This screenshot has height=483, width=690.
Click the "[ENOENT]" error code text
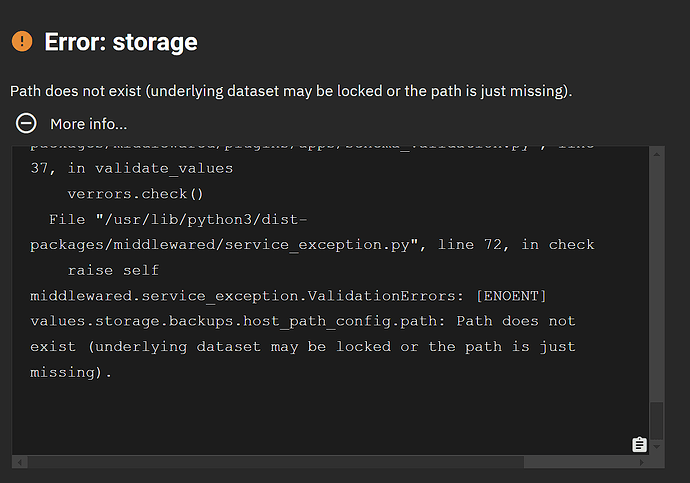[x=511, y=296]
